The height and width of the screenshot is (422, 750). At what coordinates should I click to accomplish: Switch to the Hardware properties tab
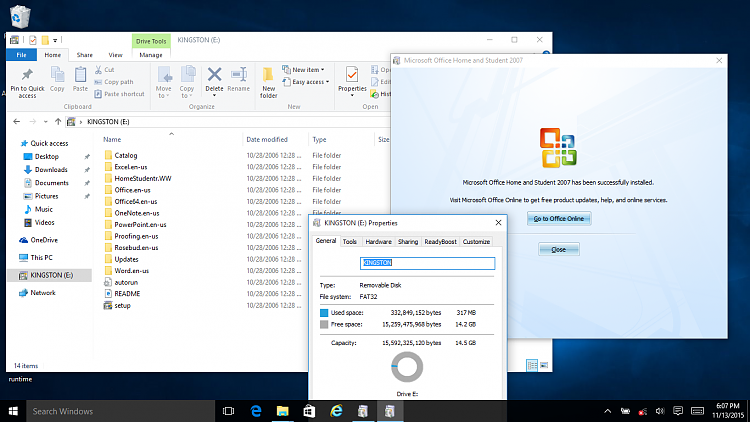pyautogui.click(x=378, y=242)
